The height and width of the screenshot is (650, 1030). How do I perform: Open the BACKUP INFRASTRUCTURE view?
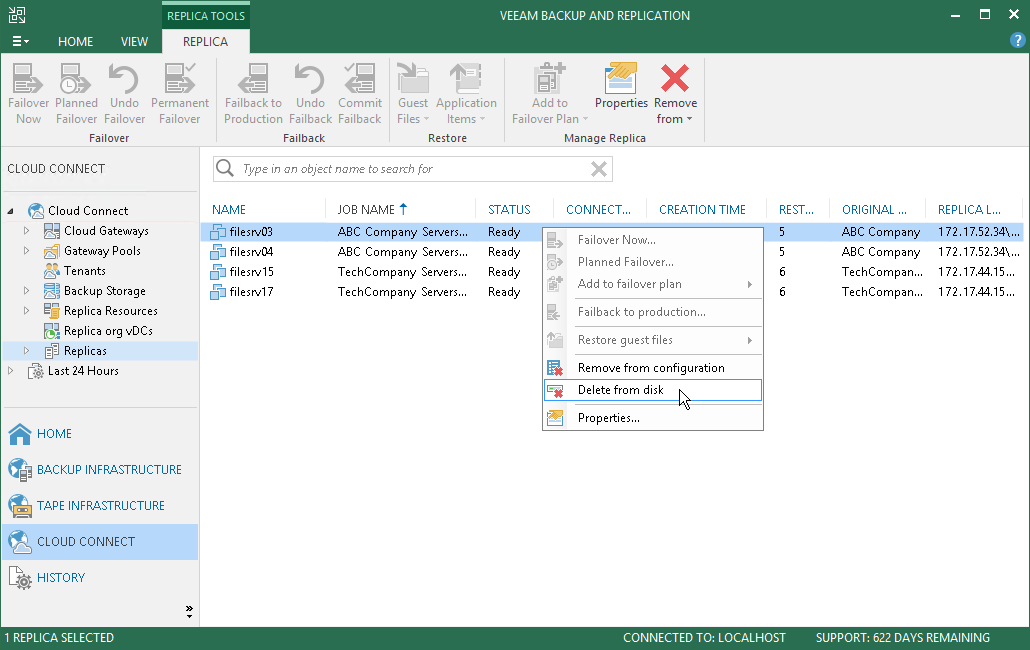tap(101, 469)
